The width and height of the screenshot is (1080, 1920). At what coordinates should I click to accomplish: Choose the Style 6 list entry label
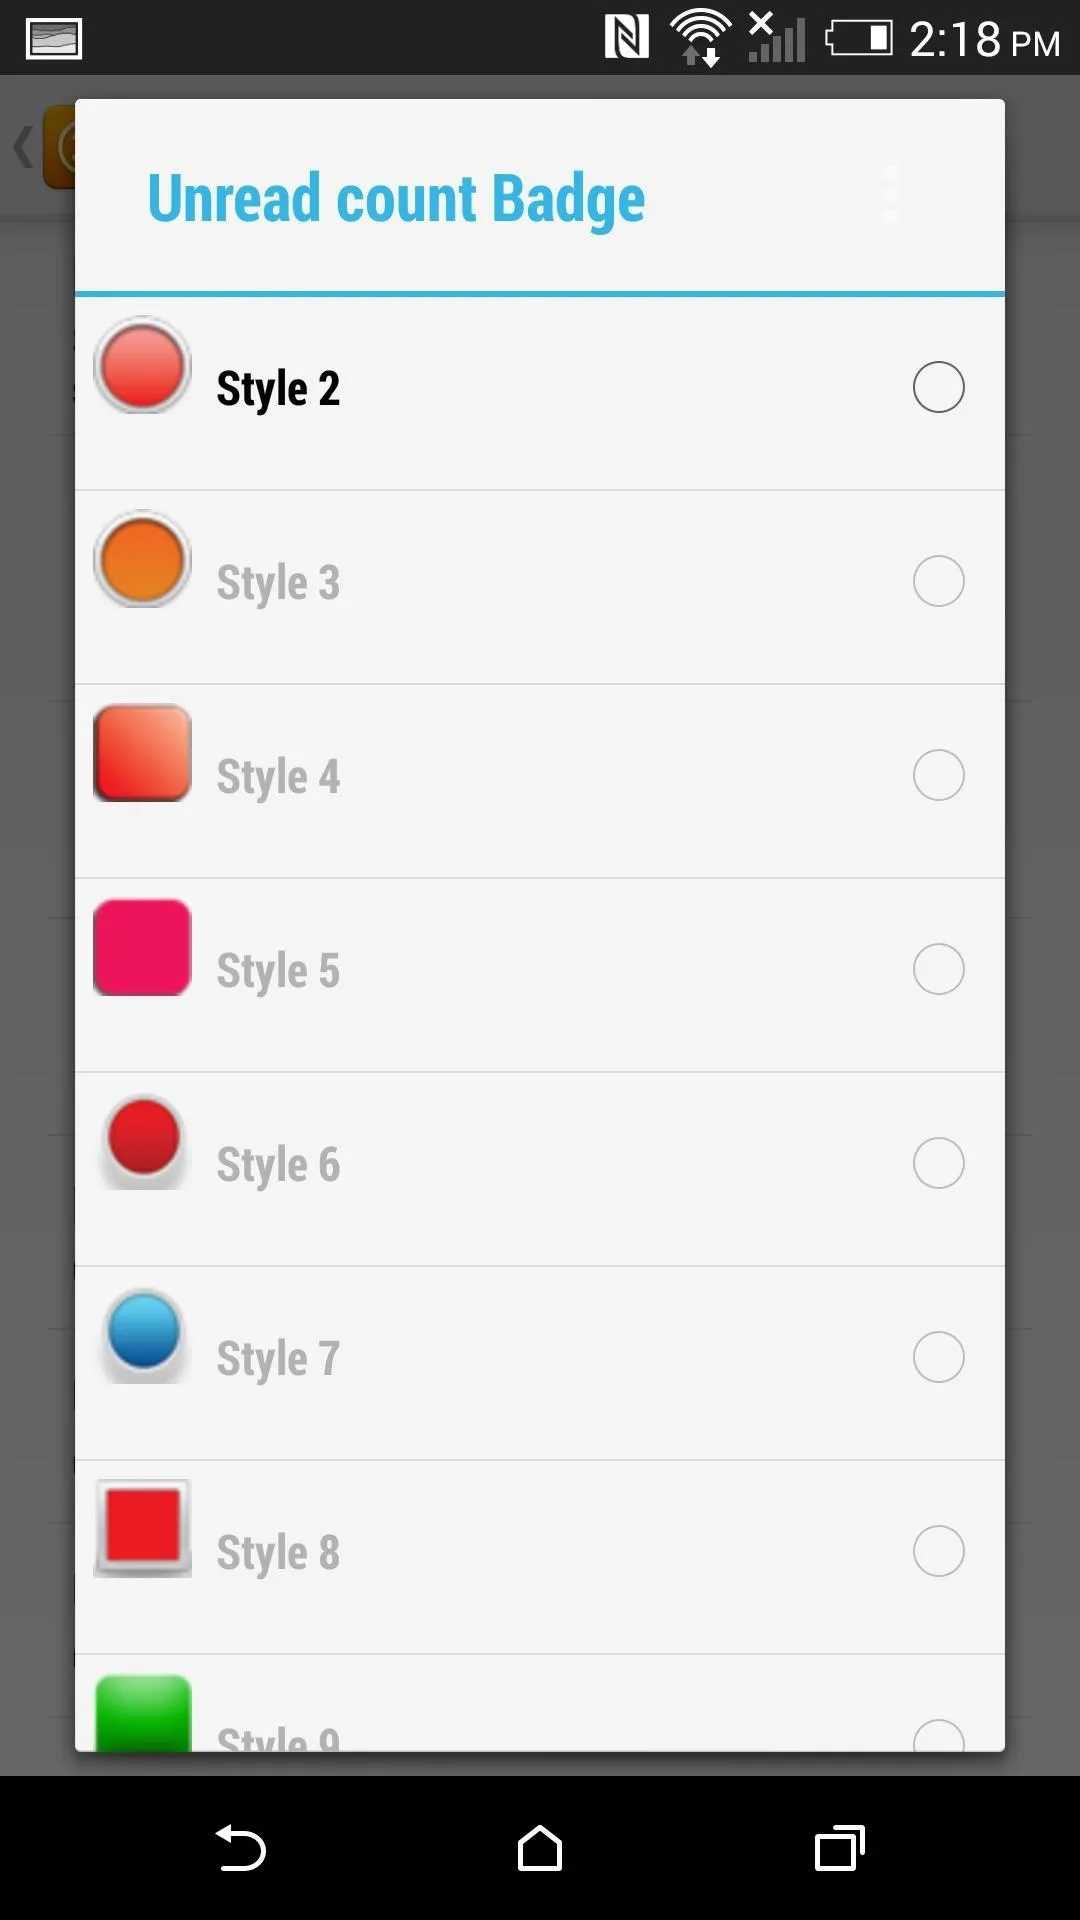click(x=278, y=1165)
